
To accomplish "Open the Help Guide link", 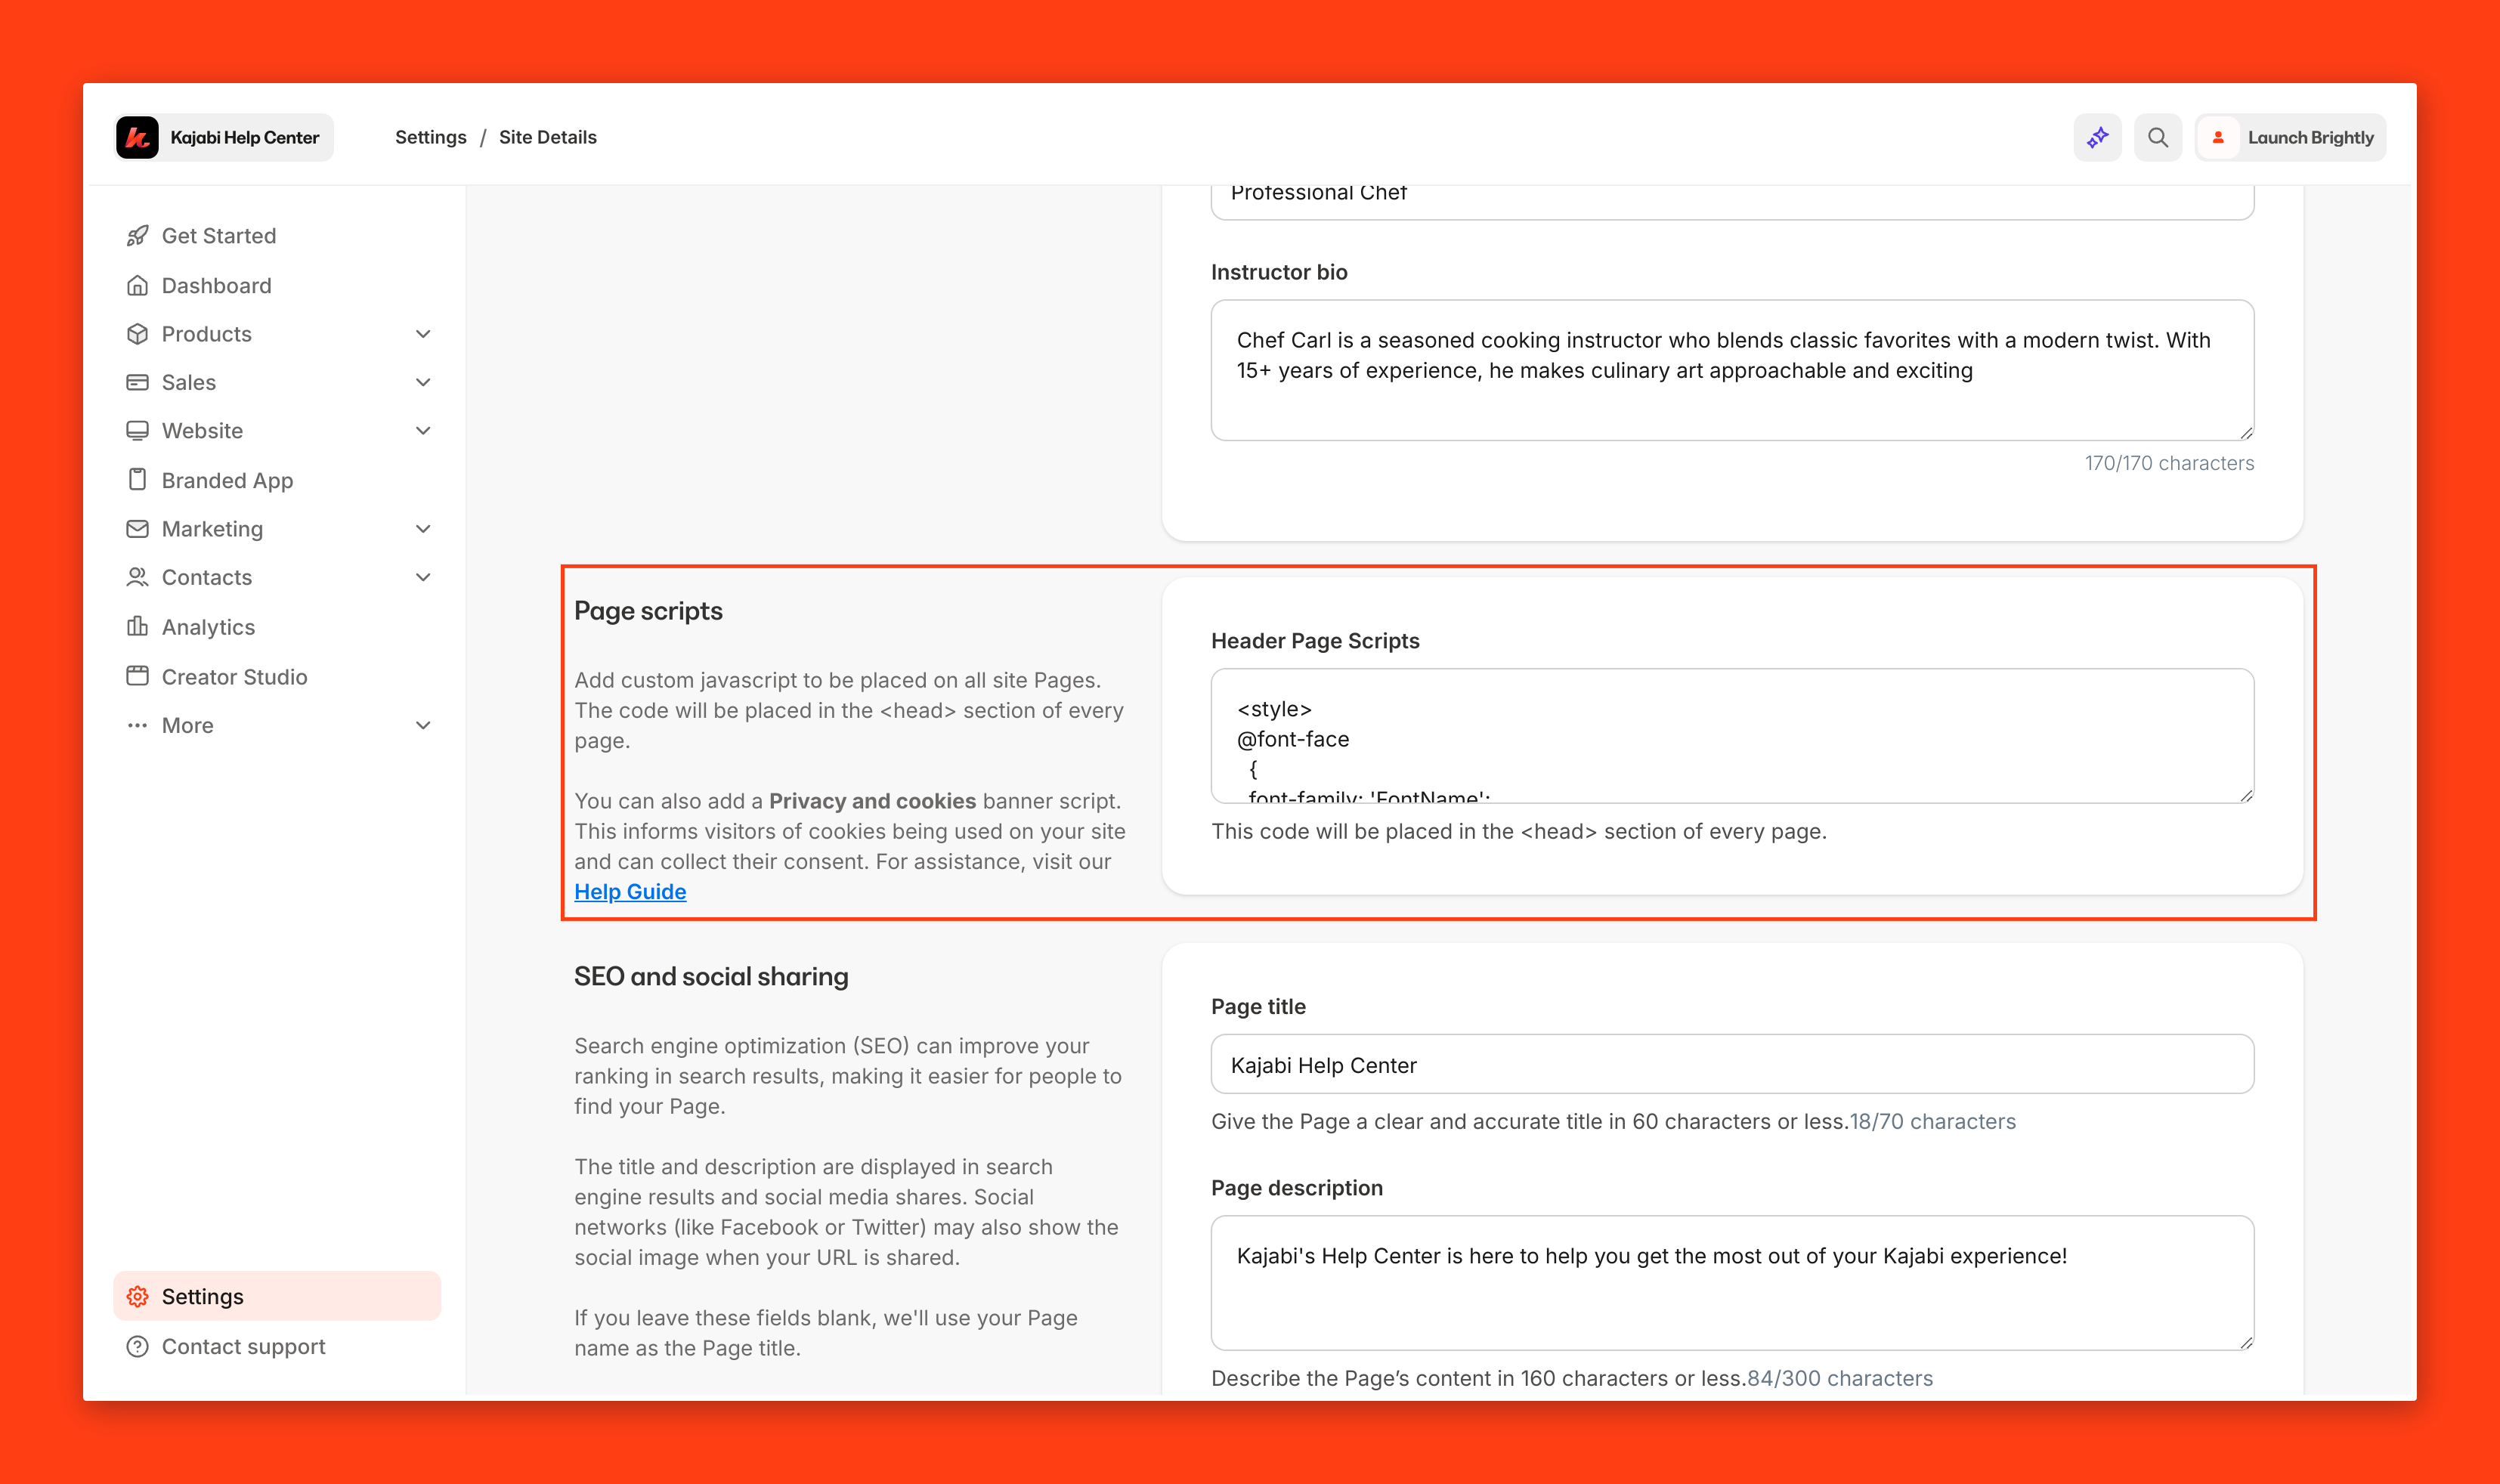I will click(x=630, y=891).
